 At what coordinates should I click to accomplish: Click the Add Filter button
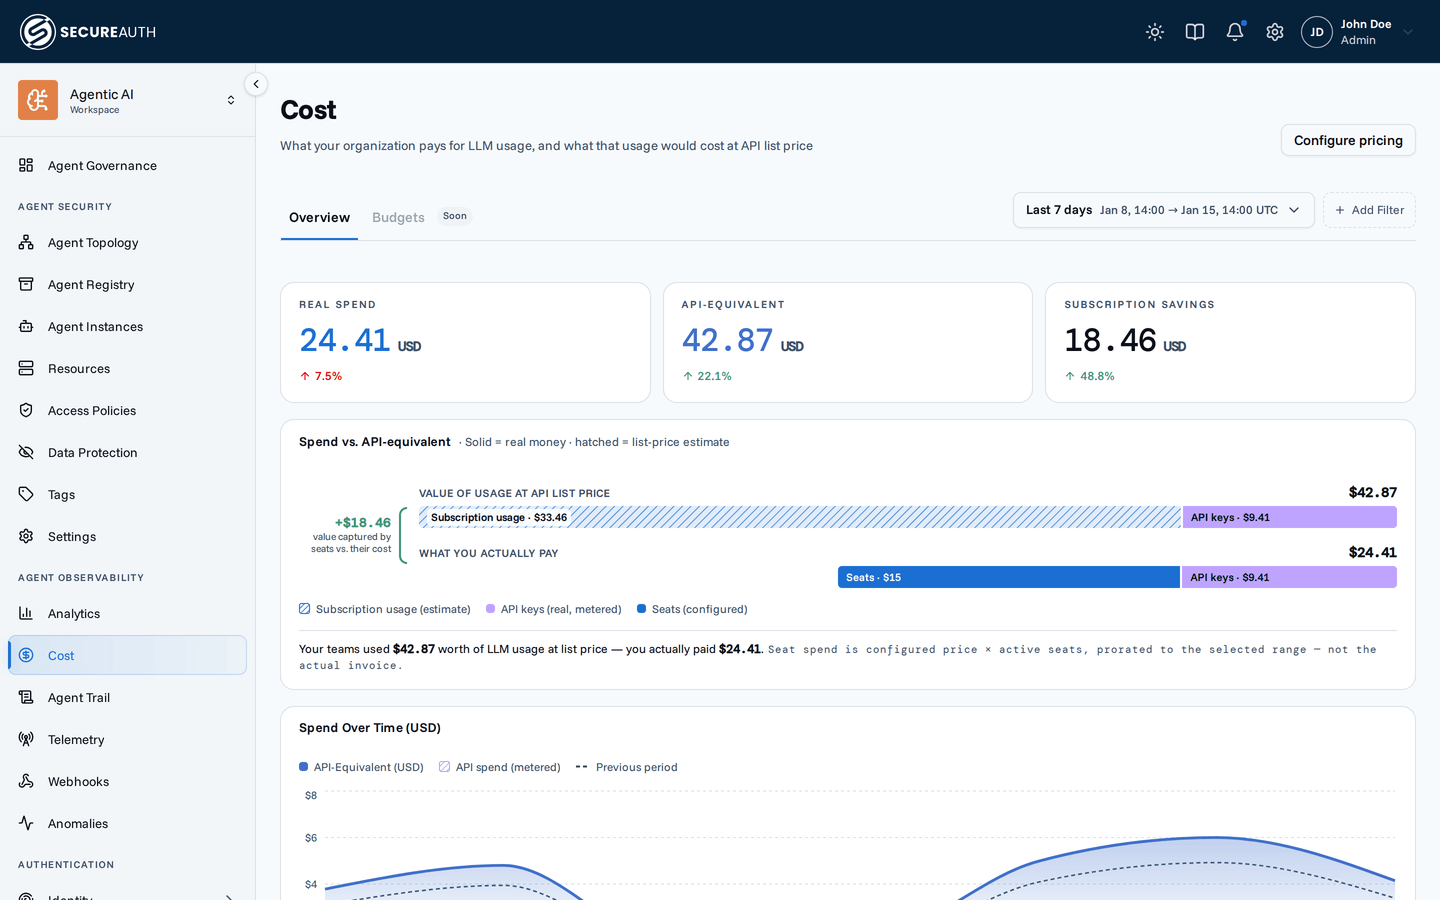click(1369, 210)
